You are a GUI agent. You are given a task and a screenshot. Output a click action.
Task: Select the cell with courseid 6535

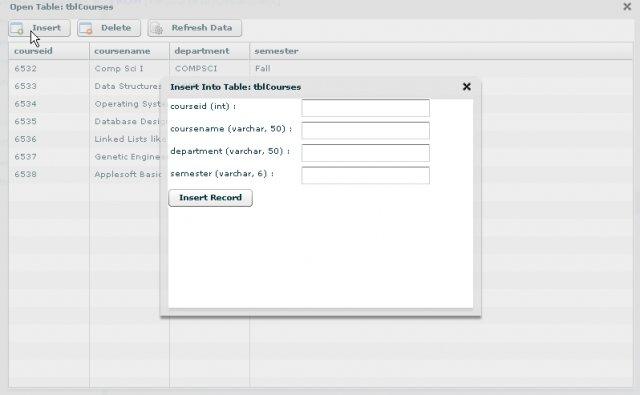[49, 121]
